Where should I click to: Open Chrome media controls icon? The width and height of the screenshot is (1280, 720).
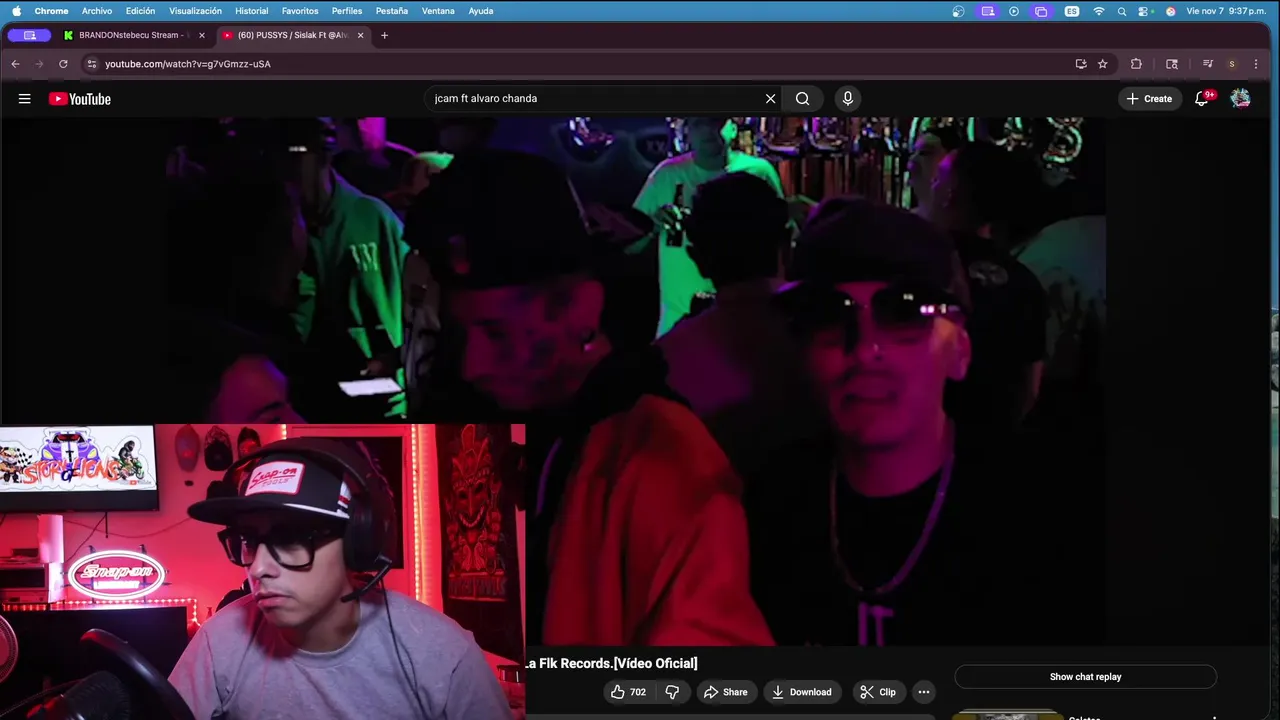1208,64
